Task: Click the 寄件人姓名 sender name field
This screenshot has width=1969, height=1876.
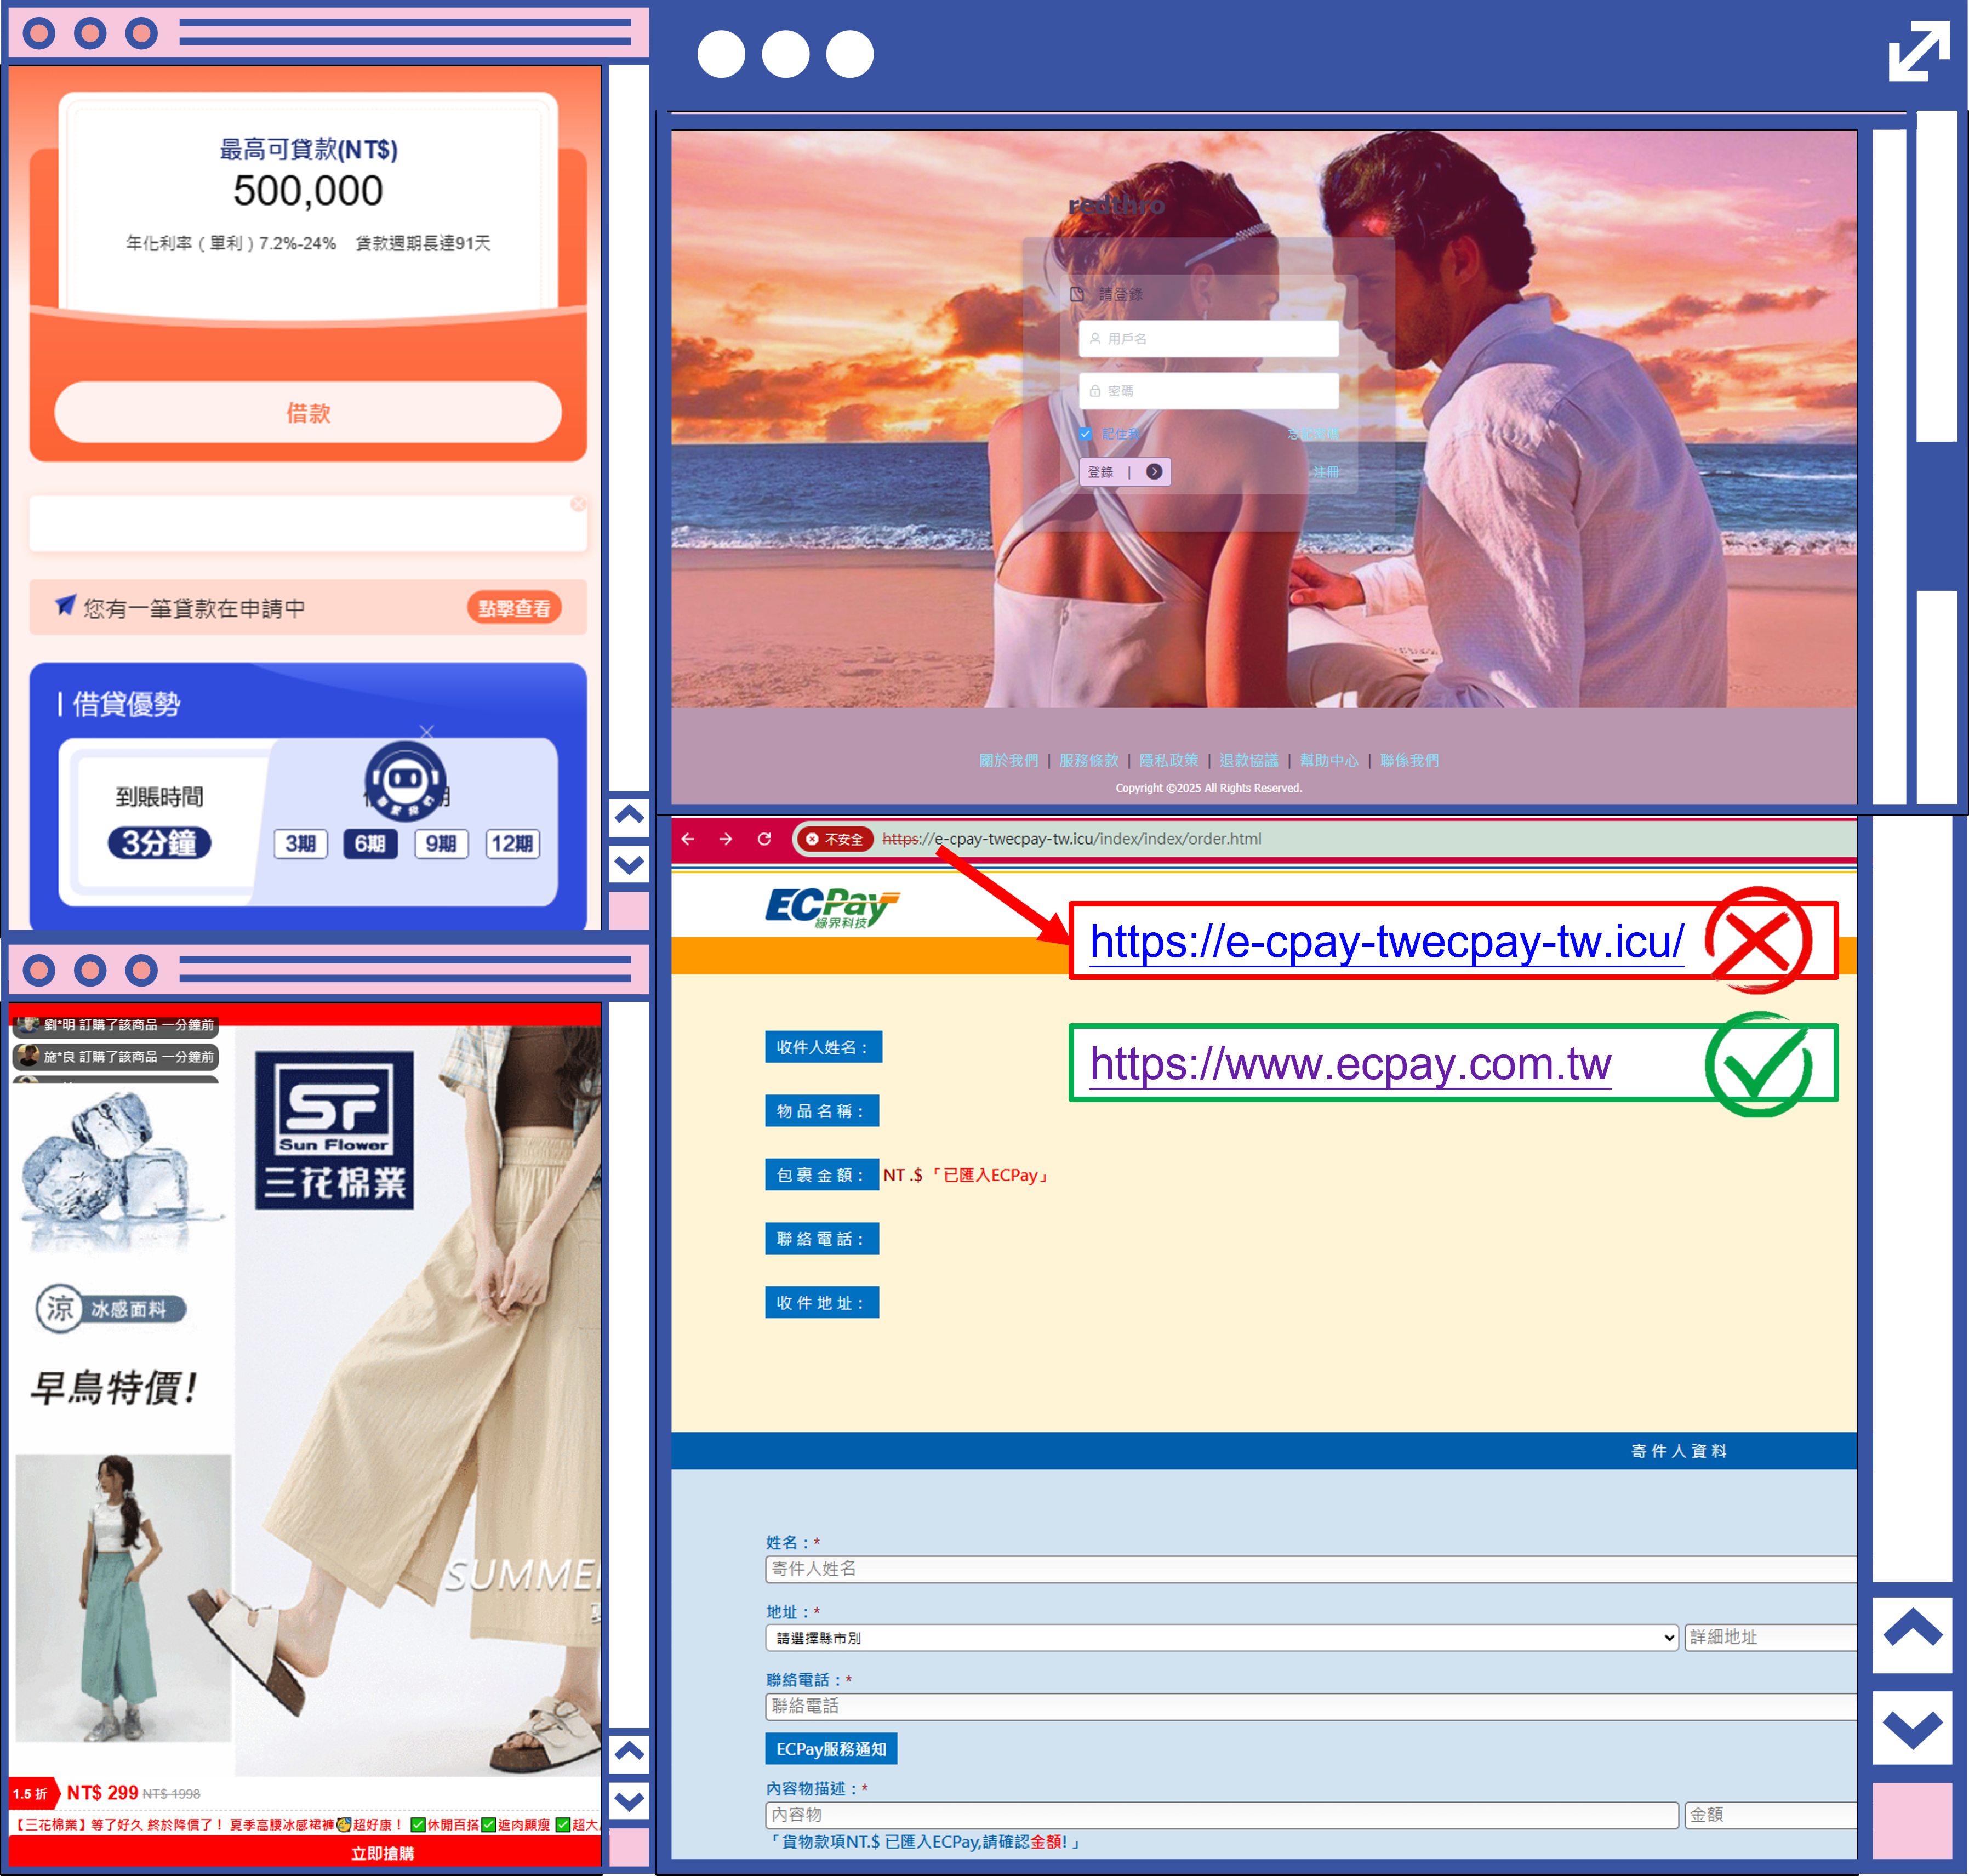Action: (x=1310, y=1569)
